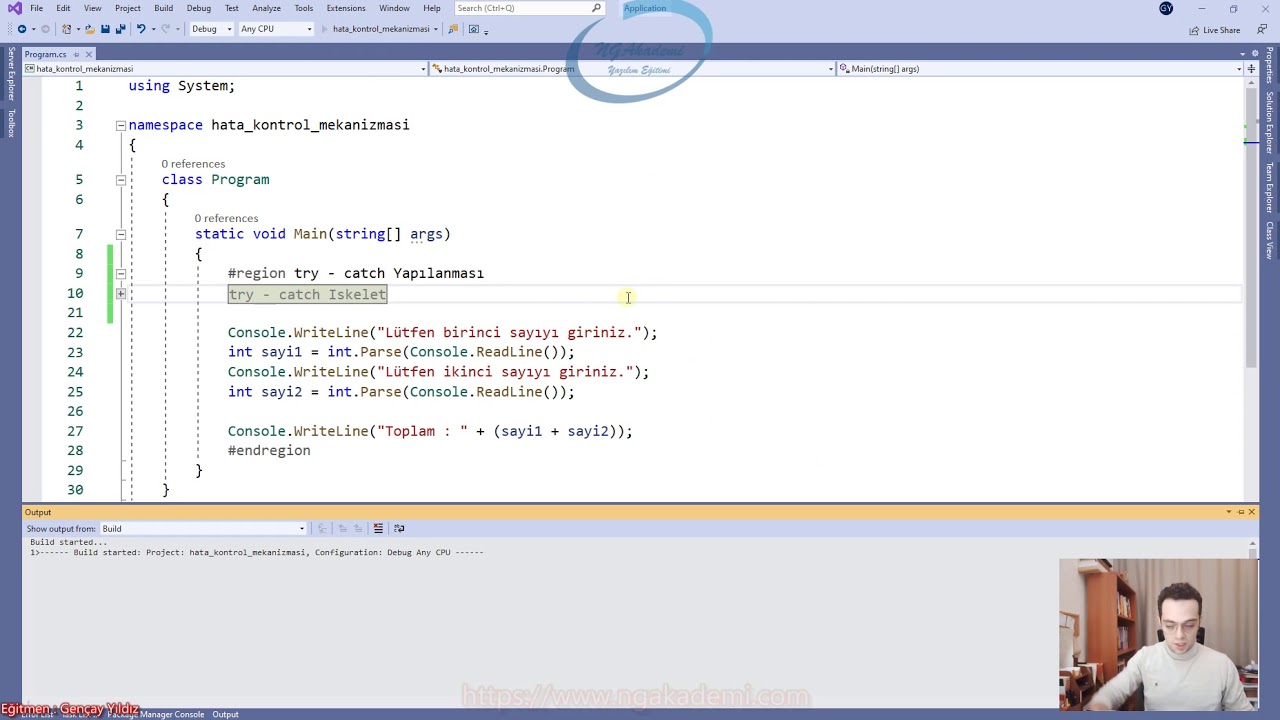Pin the Program.cs tab

pyautogui.click(x=76, y=54)
